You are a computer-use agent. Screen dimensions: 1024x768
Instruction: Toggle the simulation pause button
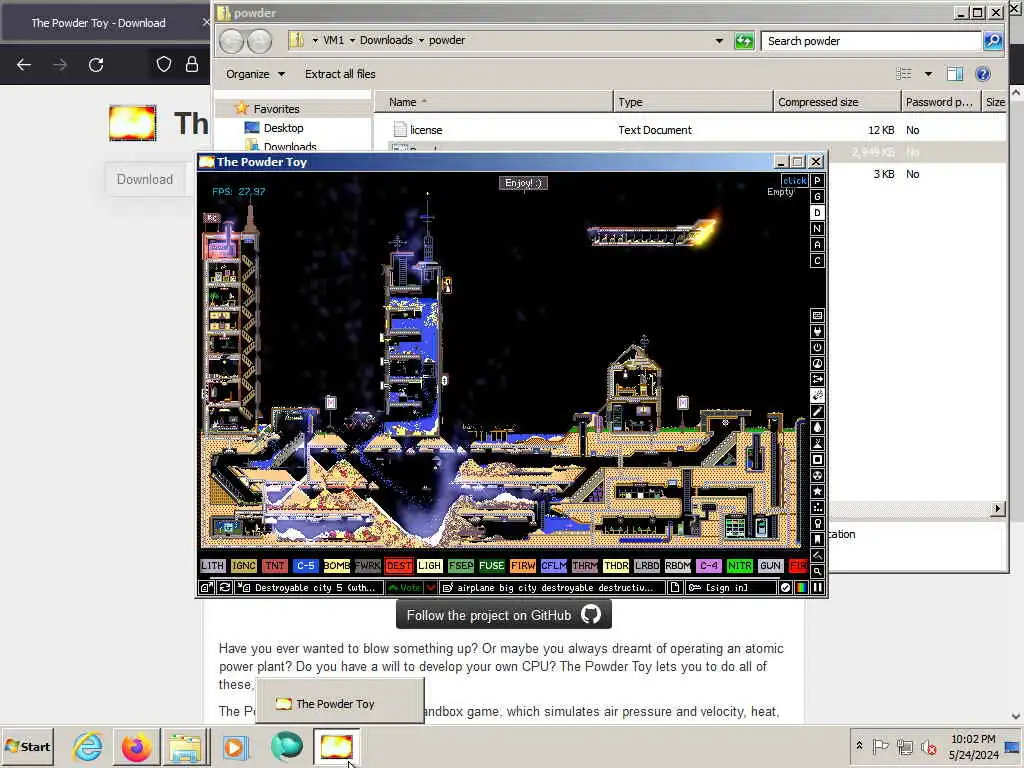point(817,588)
